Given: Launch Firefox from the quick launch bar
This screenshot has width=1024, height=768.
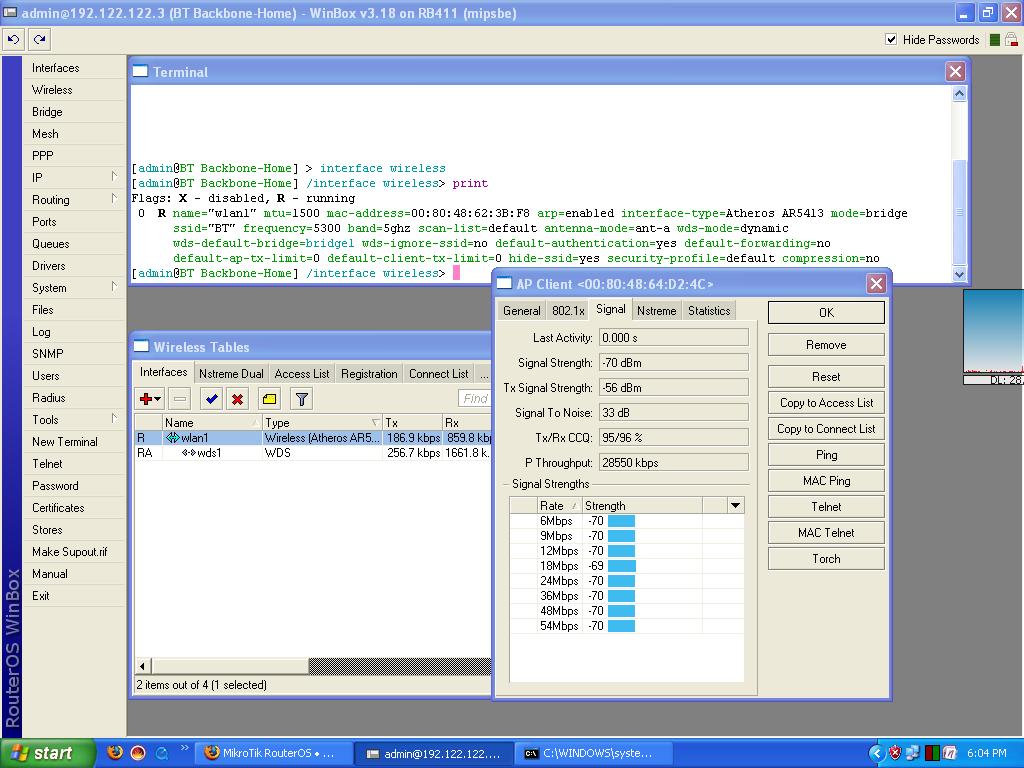Looking at the screenshot, I should coord(115,753).
